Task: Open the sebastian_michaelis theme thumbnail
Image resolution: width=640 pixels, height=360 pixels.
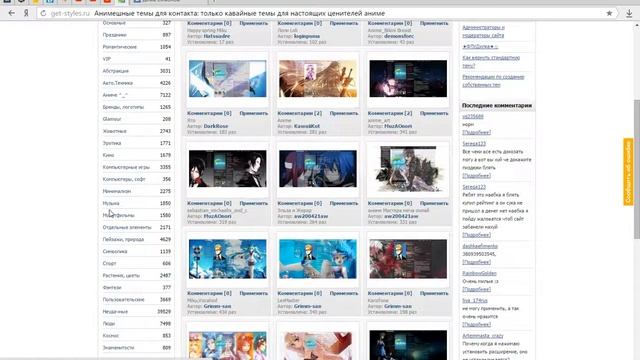Action: click(x=227, y=169)
